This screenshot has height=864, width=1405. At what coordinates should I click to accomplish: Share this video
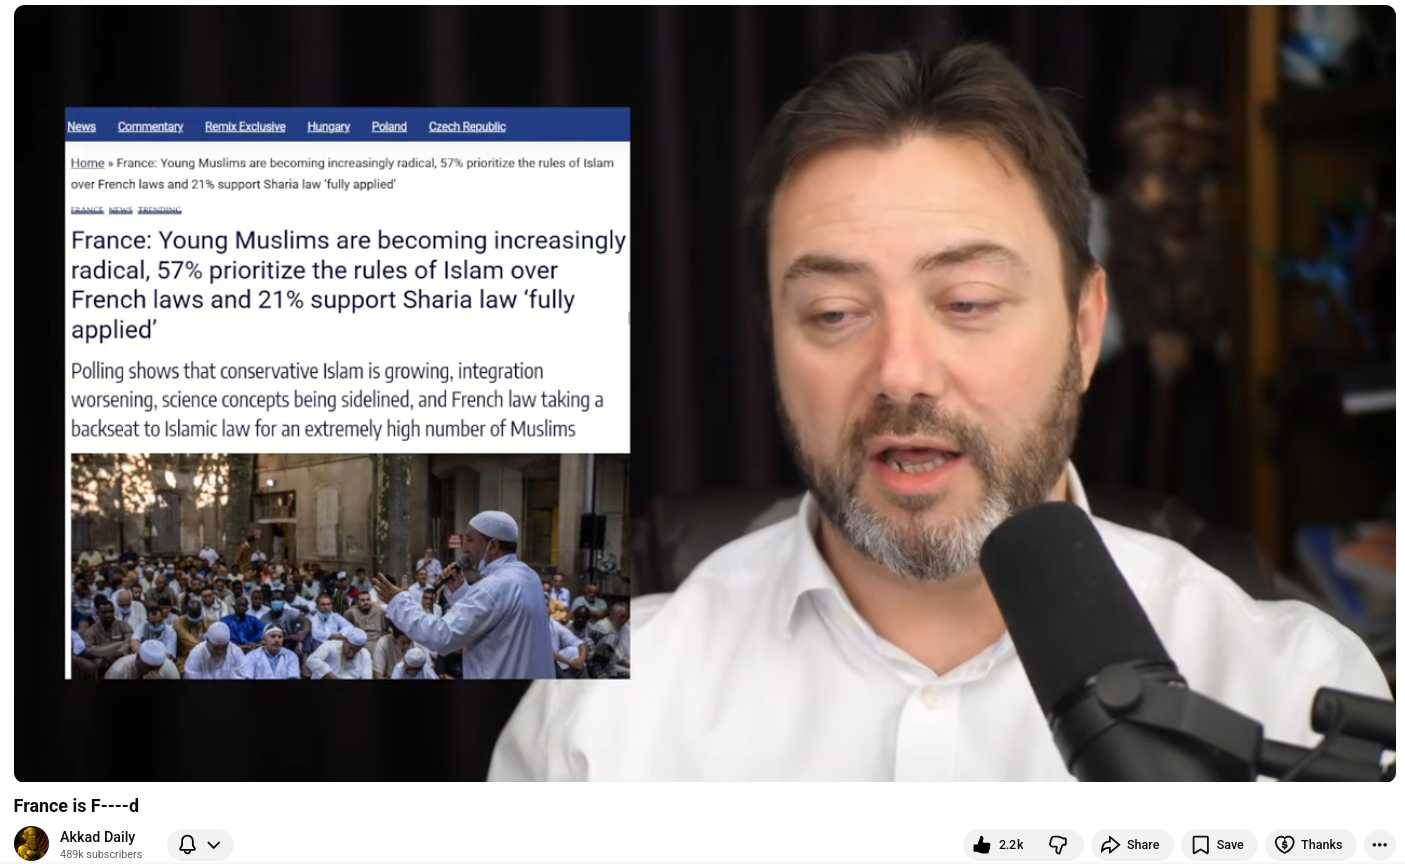[1131, 845]
